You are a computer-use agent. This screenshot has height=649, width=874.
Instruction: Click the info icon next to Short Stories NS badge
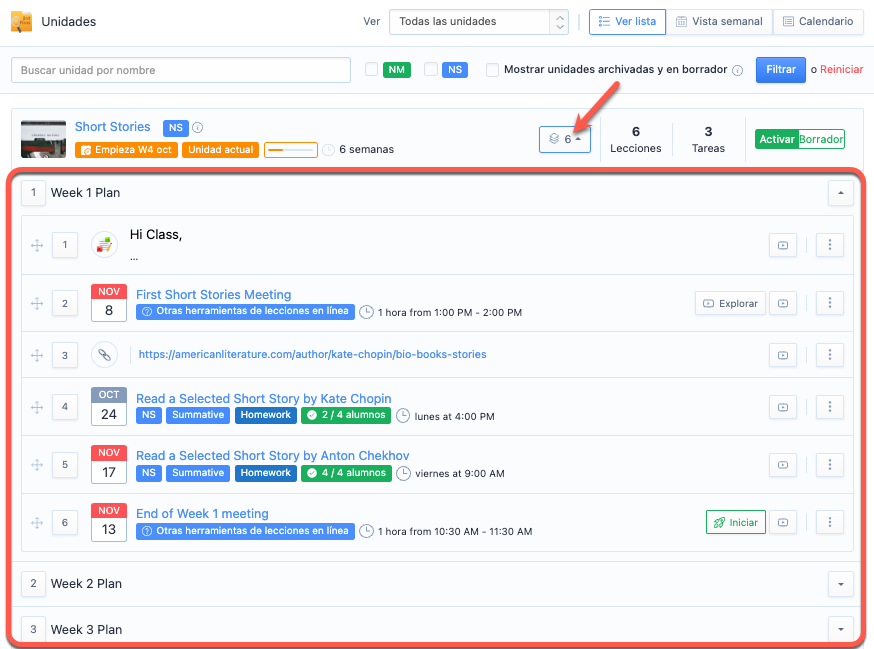(x=198, y=128)
